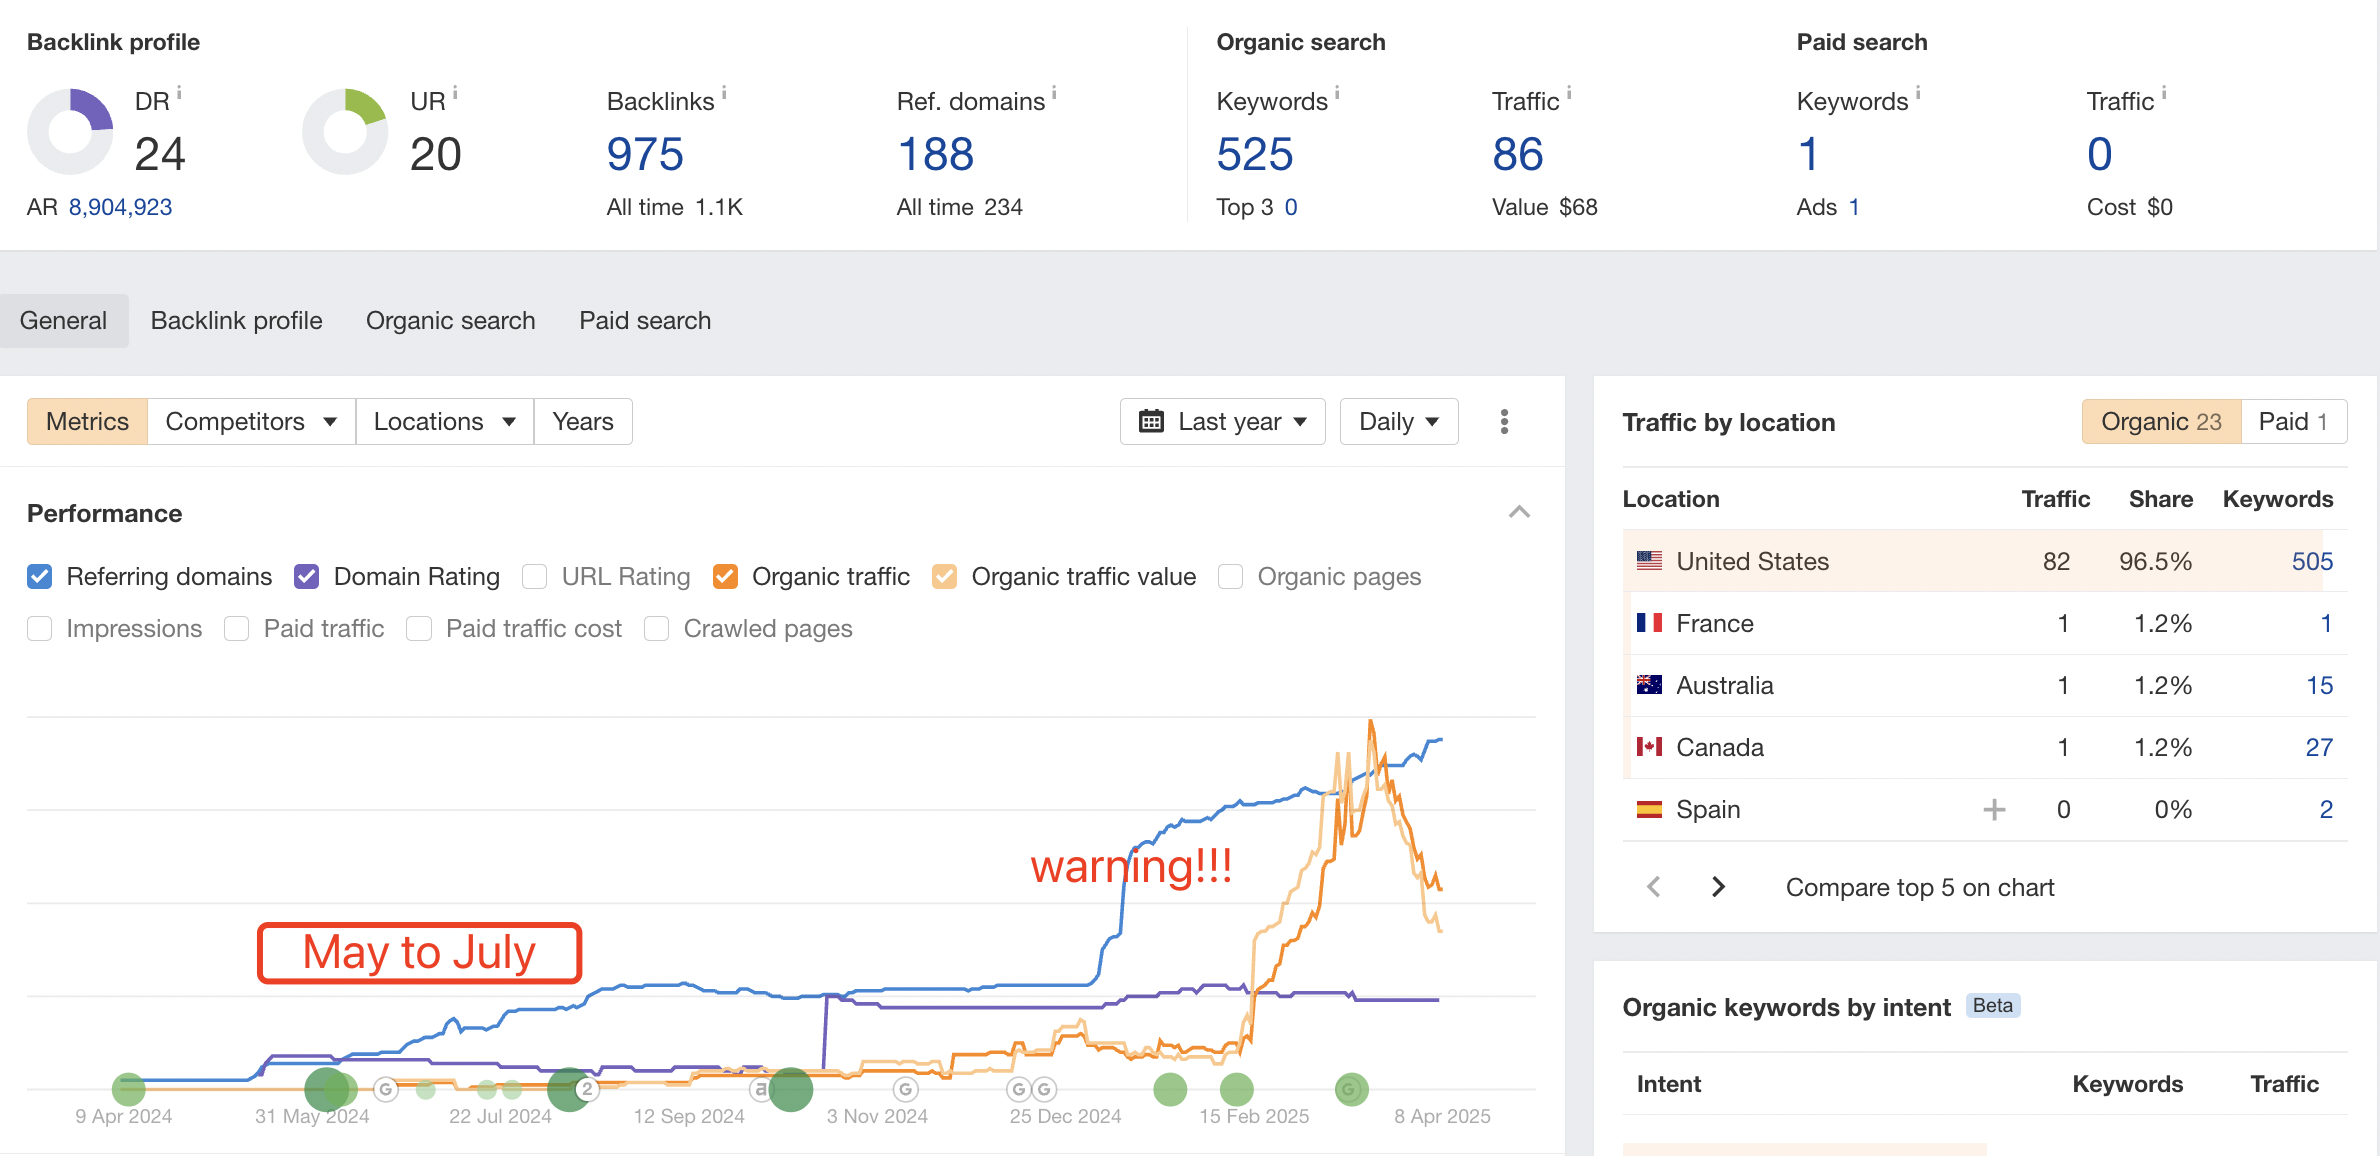Click the DR info icon
The image size is (2380, 1156).
coord(179,94)
